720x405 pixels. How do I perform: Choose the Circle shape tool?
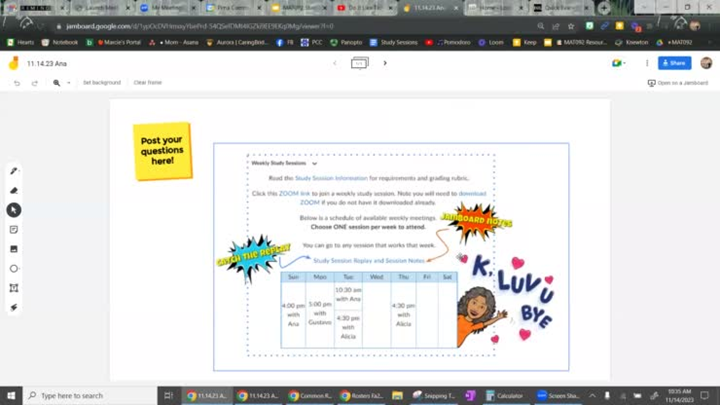click(x=14, y=268)
